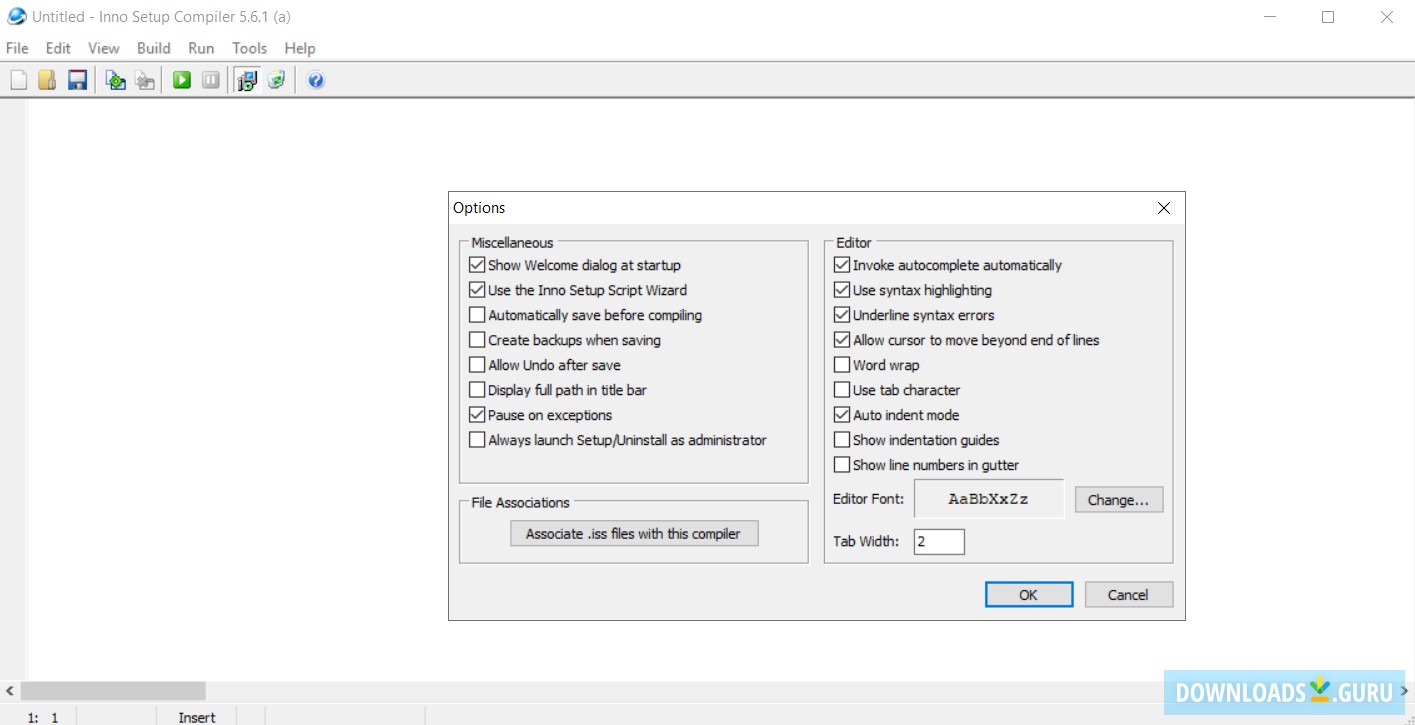This screenshot has width=1415, height=725.
Task: Click the horizontal scrollbar left arrow
Action: click(x=9, y=691)
